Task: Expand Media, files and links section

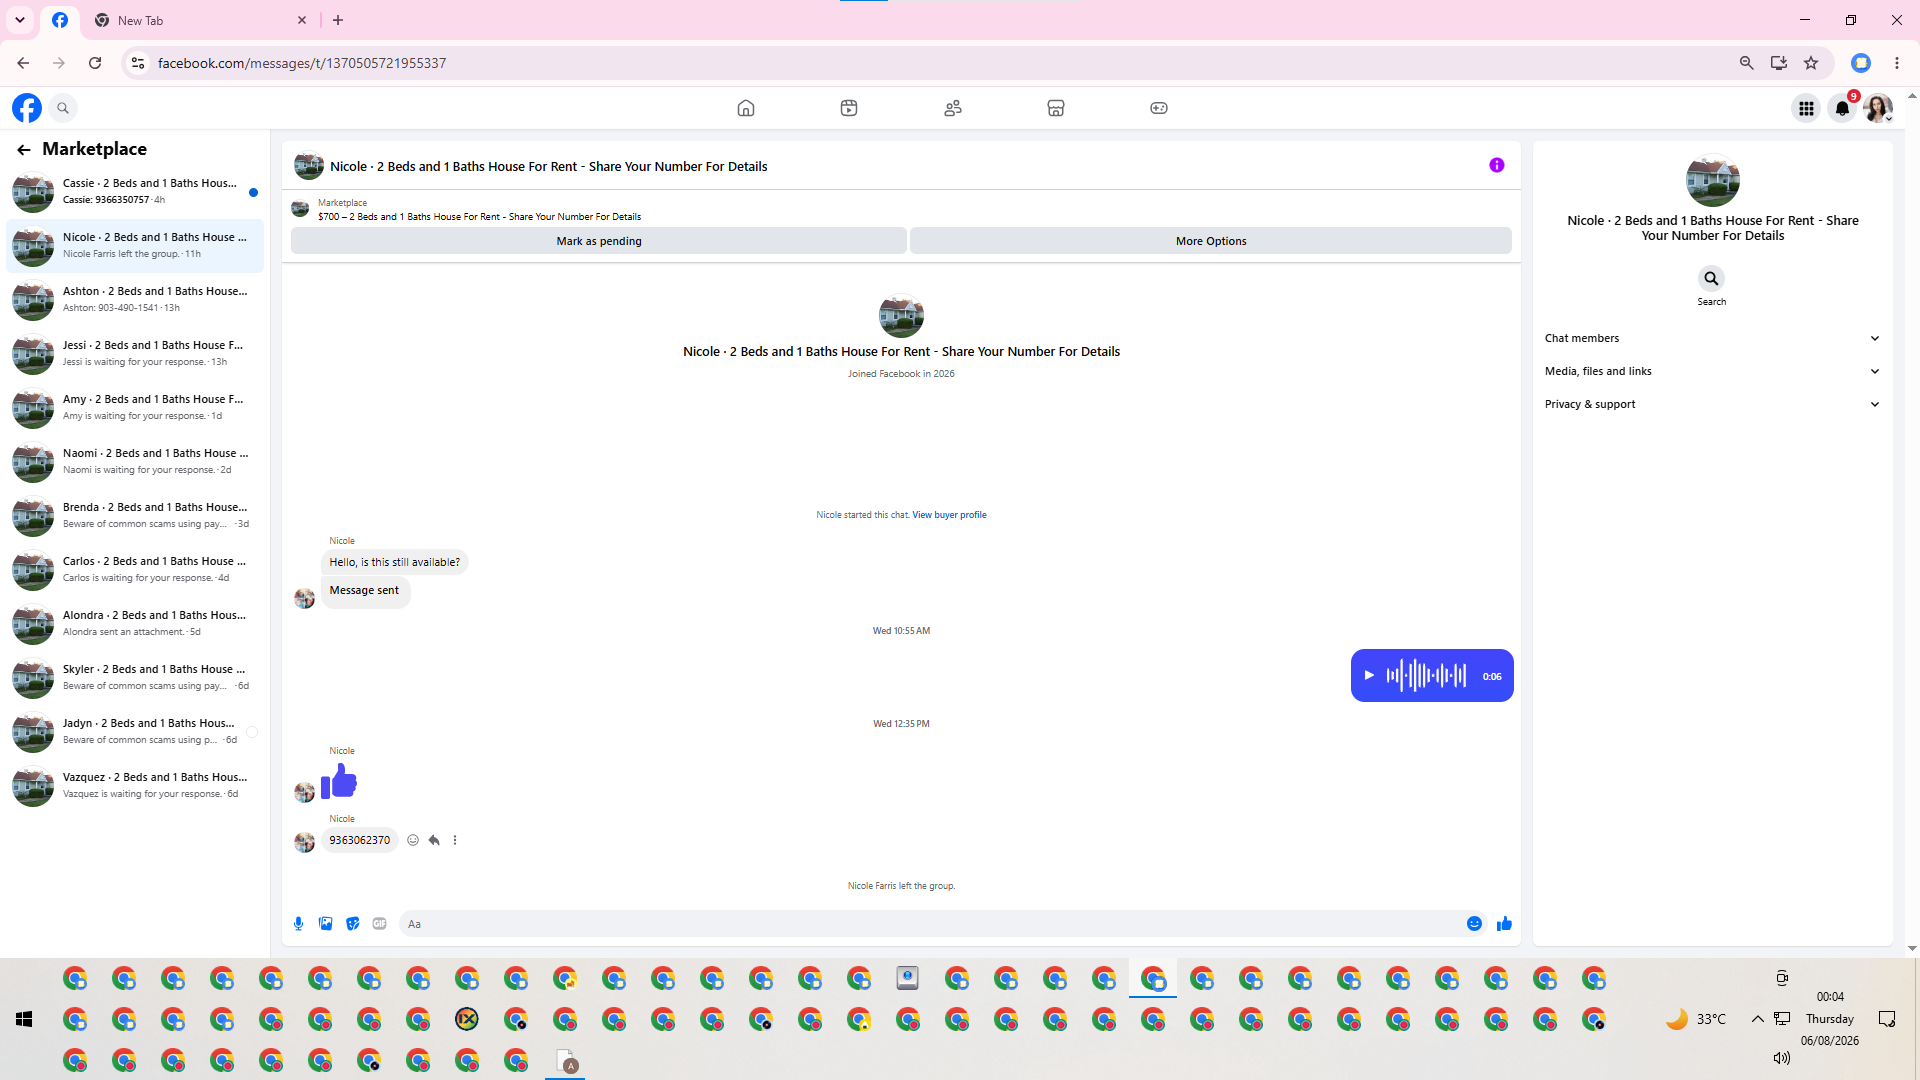Action: pos(1712,371)
